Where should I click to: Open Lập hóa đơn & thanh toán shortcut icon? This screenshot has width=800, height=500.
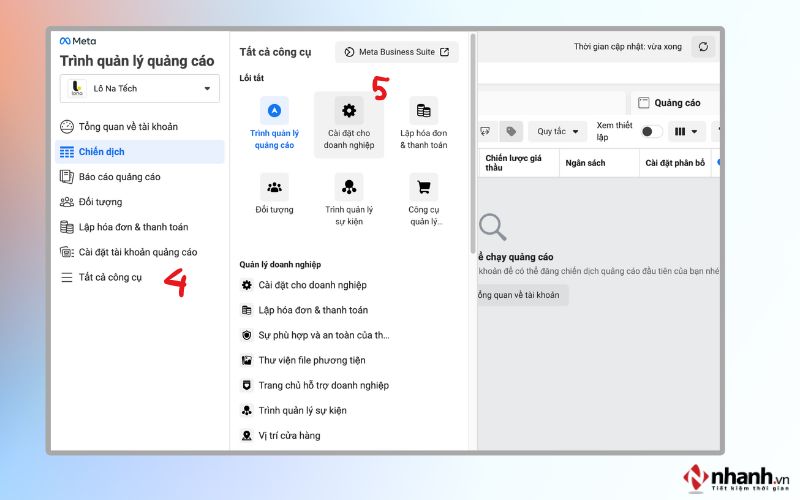[x=423, y=111]
